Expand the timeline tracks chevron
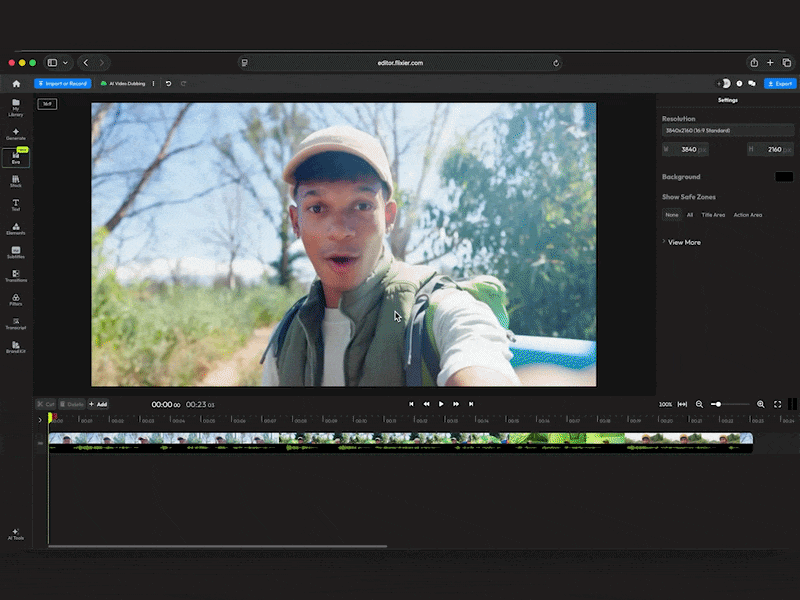The width and height of the screenshot is (800, 600). tap(40, 420)
